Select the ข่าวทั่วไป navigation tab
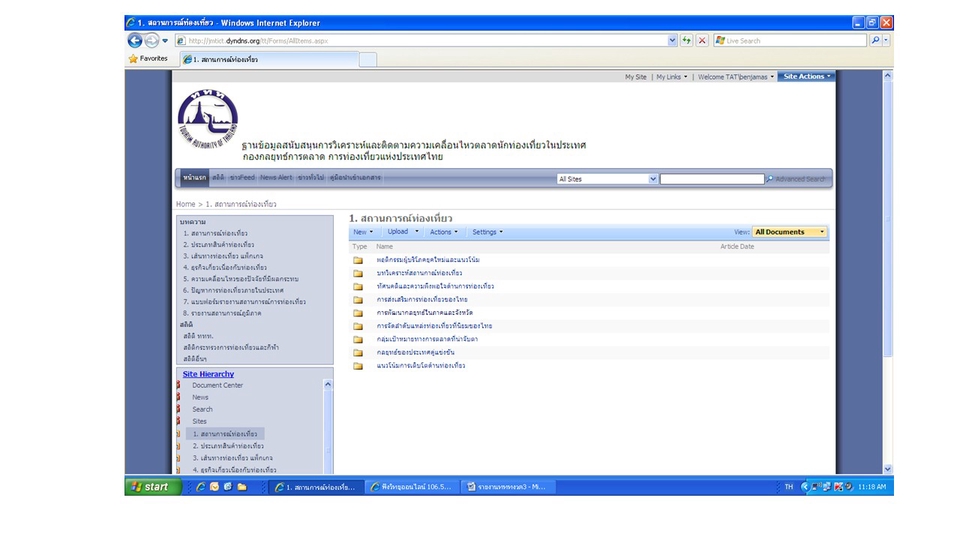This screenshot has height=540, width=960. coord(310,178)
